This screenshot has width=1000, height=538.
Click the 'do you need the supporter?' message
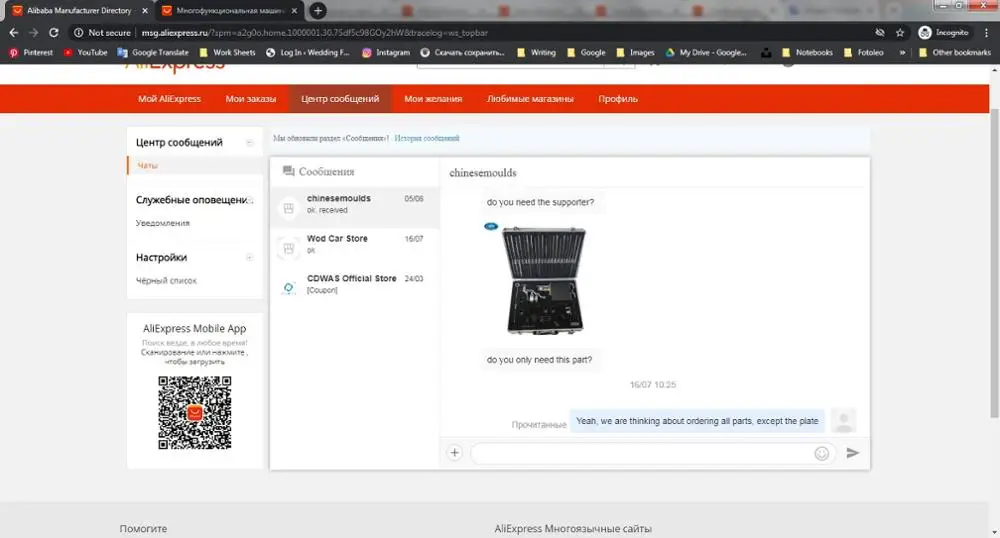(x=540, y=202)
